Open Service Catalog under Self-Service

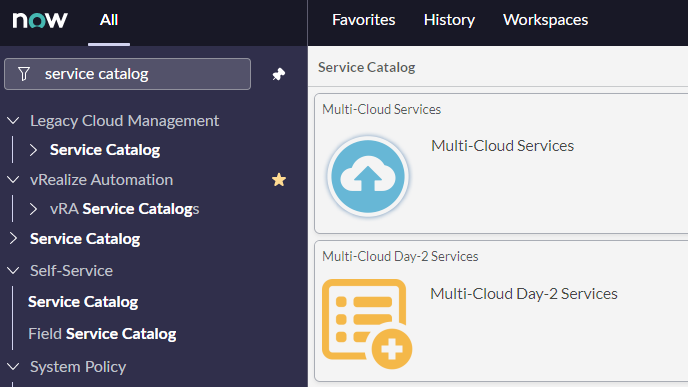pos(83,302)
